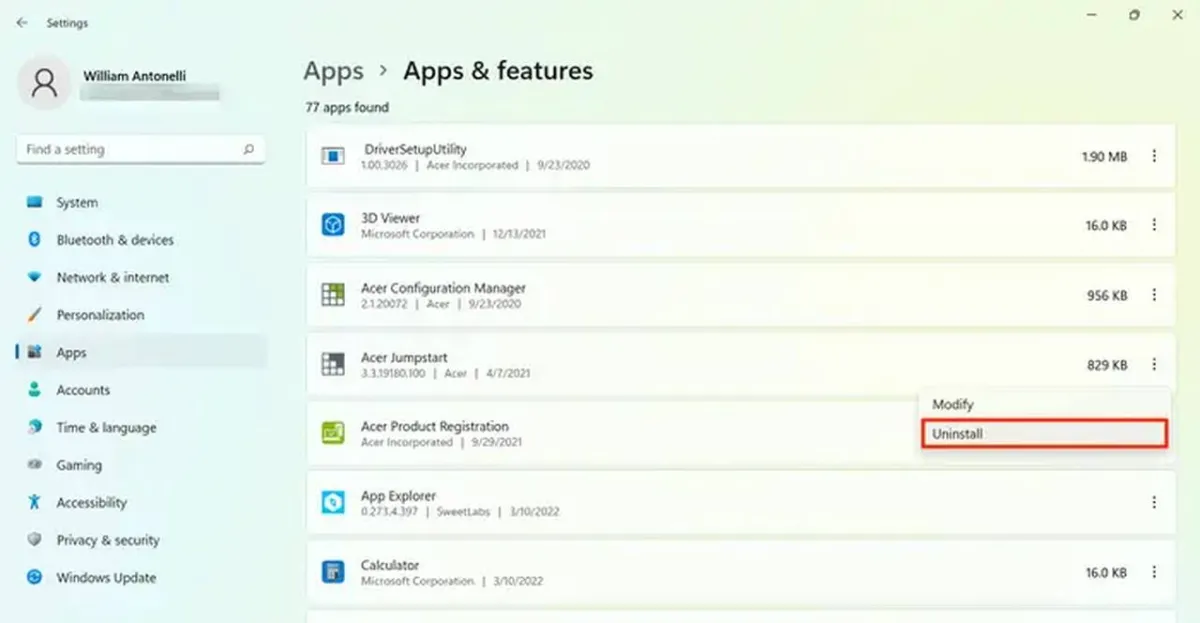
Task: Open Bluetooth & devices settings icon
Action: tap(35, 240)
